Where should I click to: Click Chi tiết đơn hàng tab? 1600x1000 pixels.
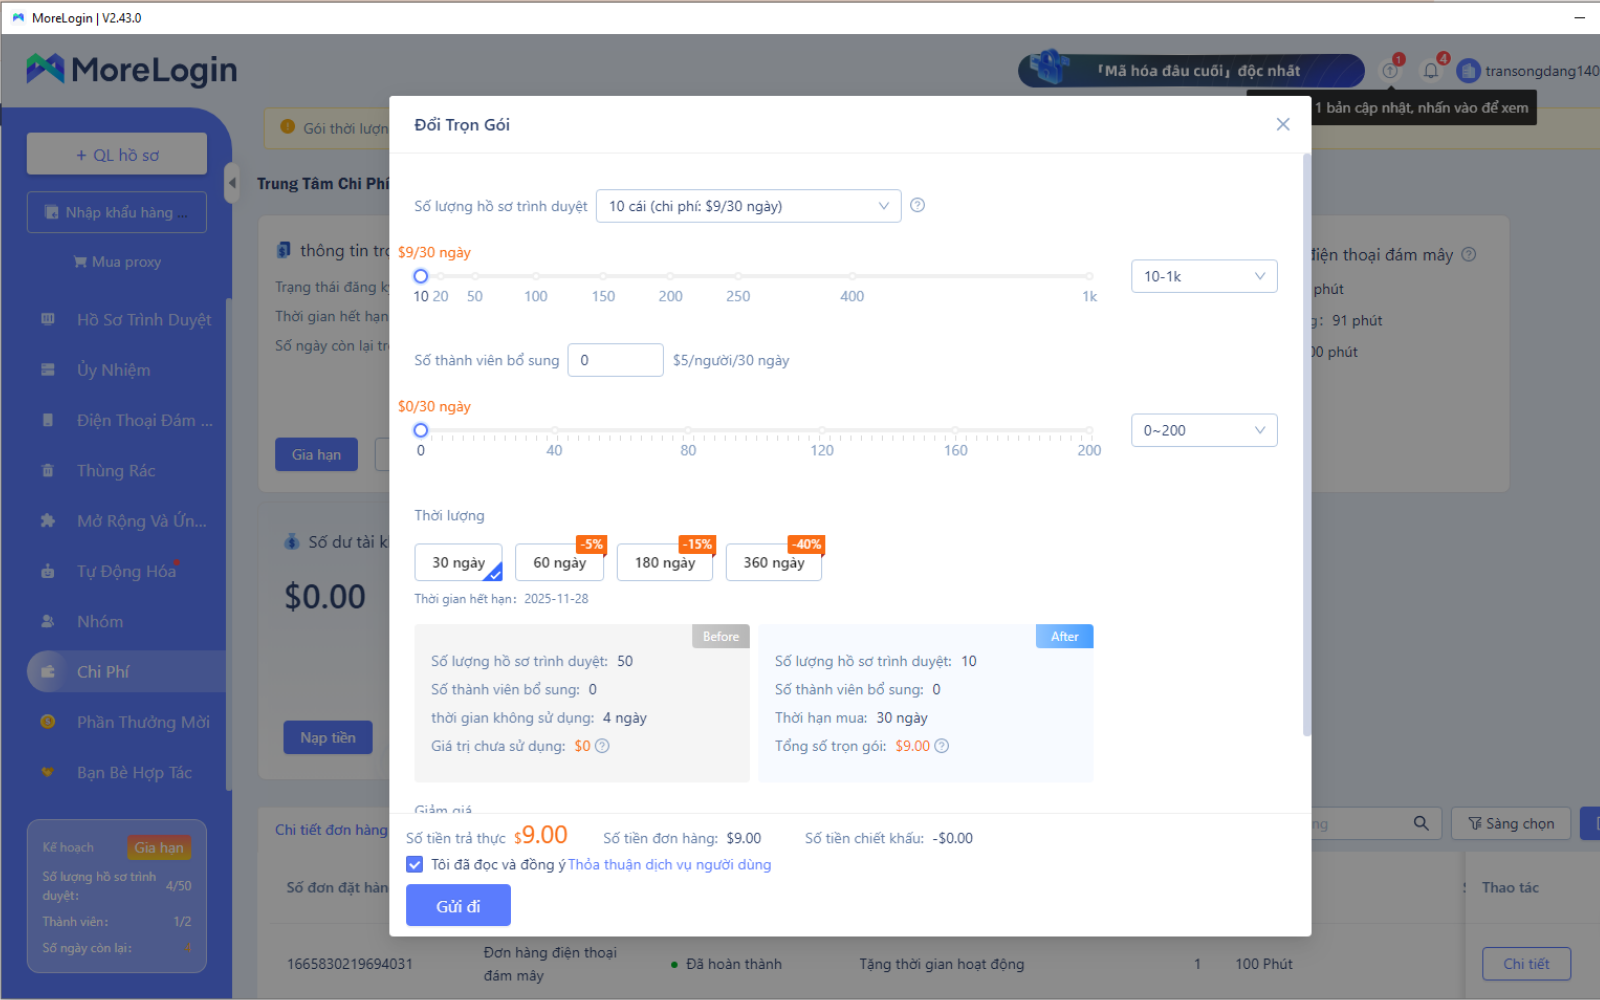click(x=331, y=830)
